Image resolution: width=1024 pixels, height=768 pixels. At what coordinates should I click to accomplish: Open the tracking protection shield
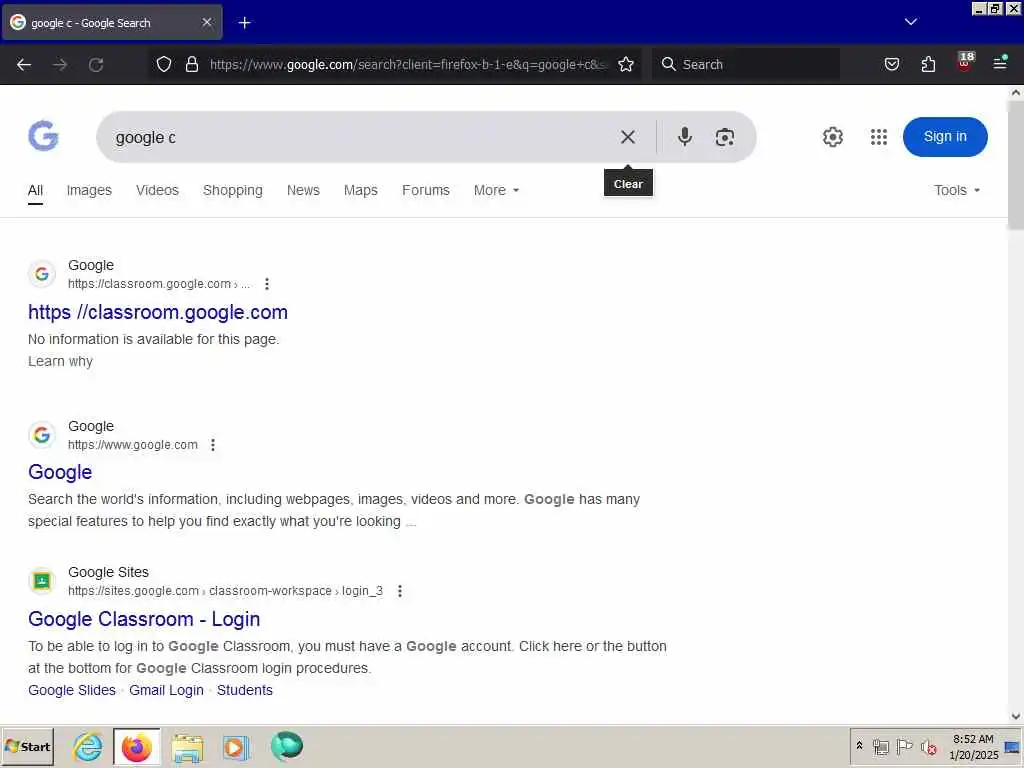[x=164, y=64]
